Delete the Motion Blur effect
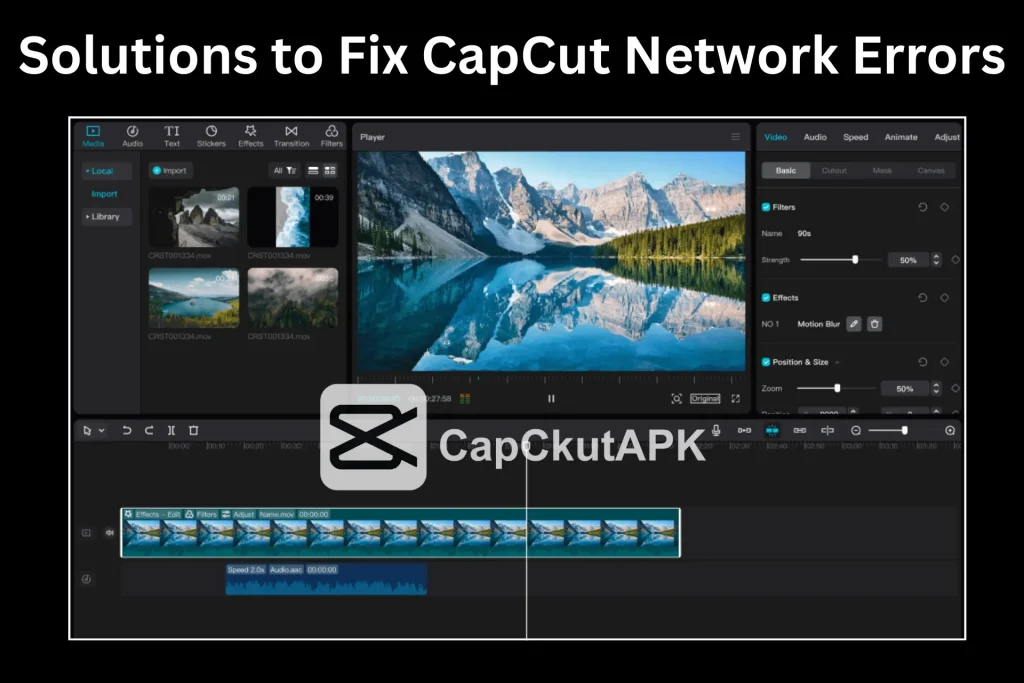This screenshot has height=683, width=1024. pos(875,324)
